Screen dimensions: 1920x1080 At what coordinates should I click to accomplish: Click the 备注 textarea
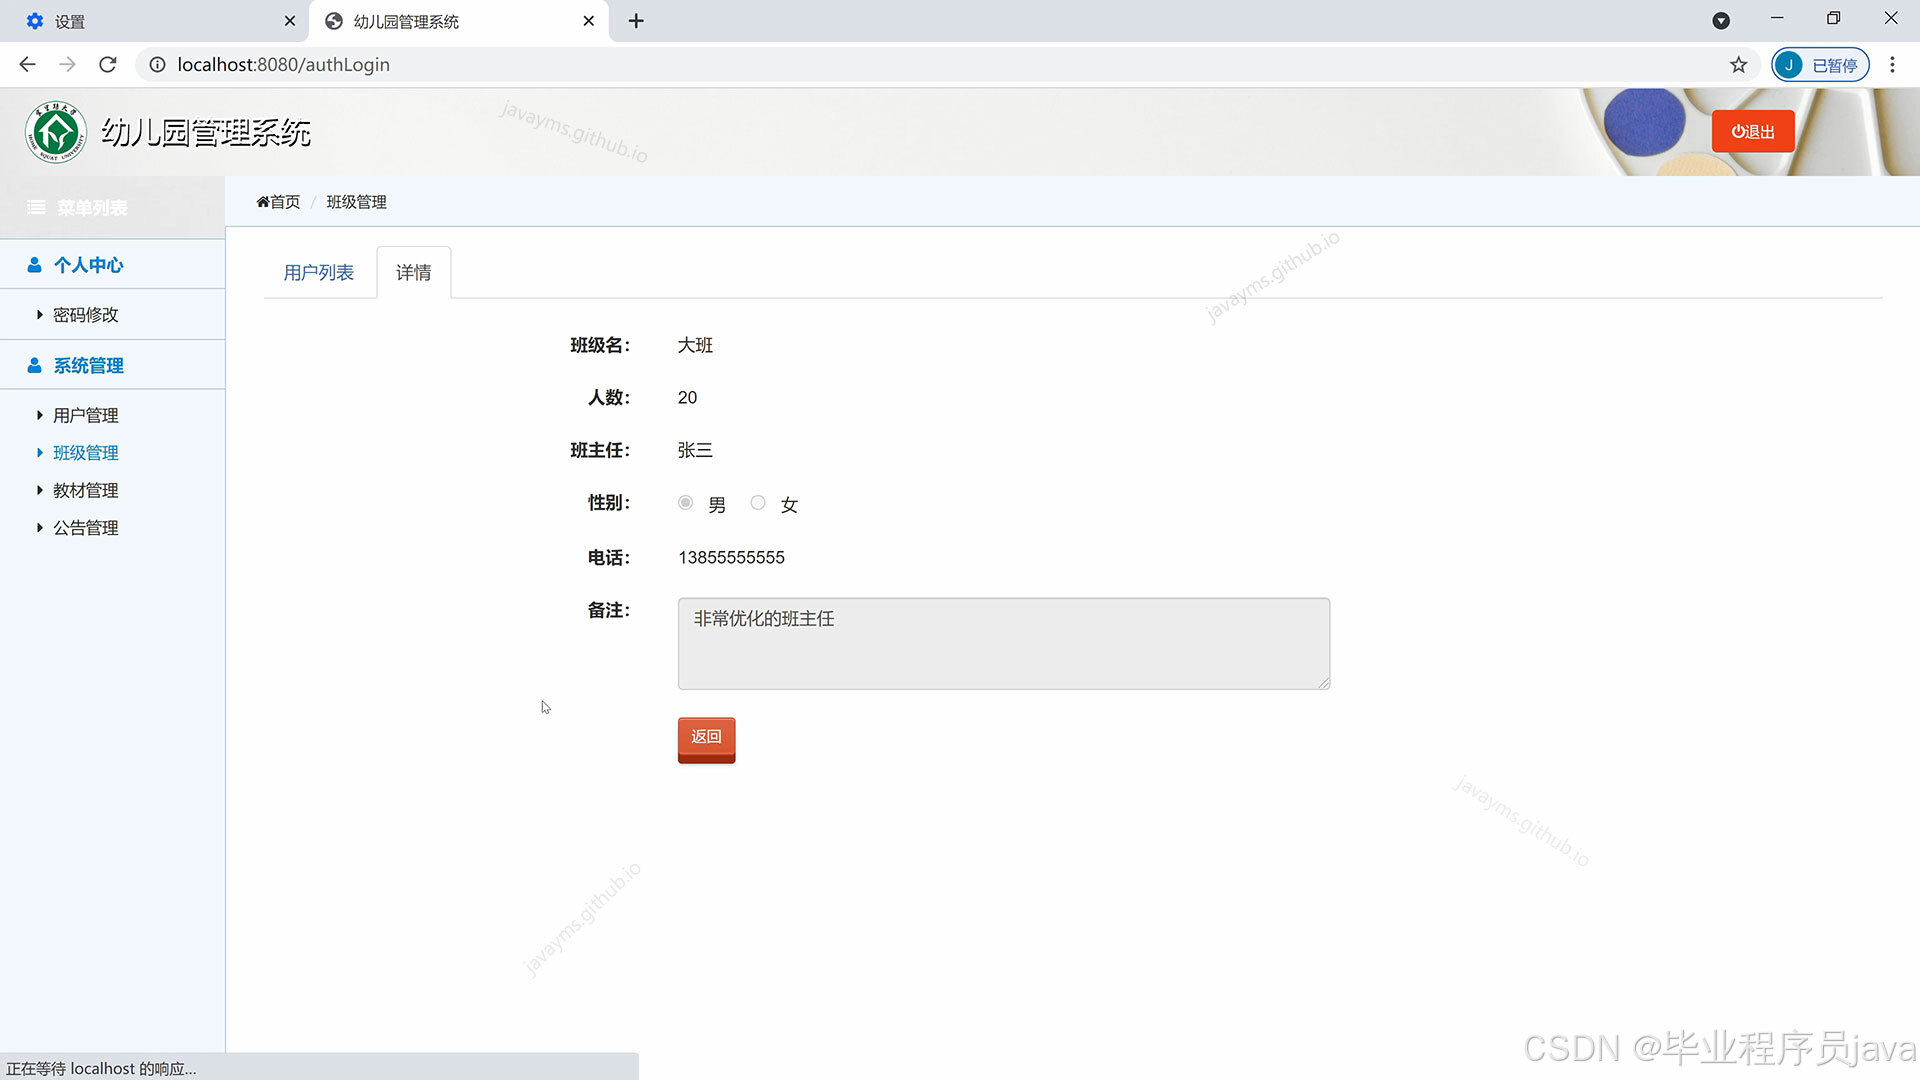click(1004, 644)
